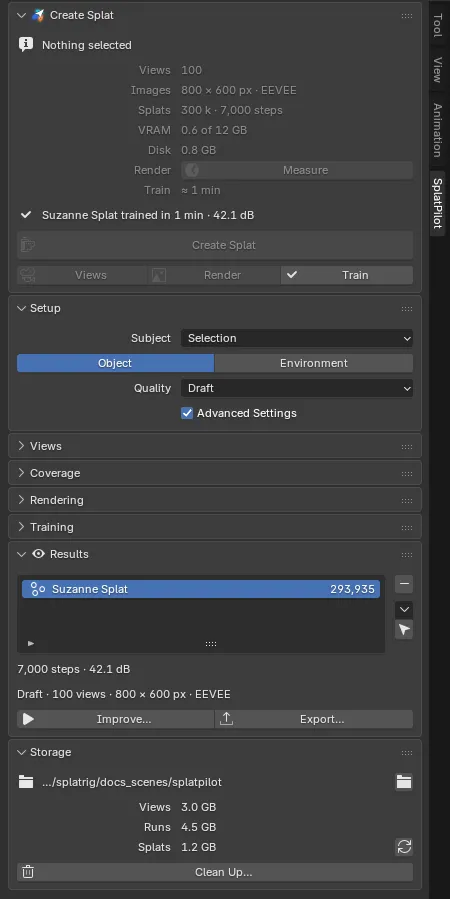This screenshot has height=899, width=450.
Task: Select the Suzanne Splat list entry
Action: coord(201,589)
